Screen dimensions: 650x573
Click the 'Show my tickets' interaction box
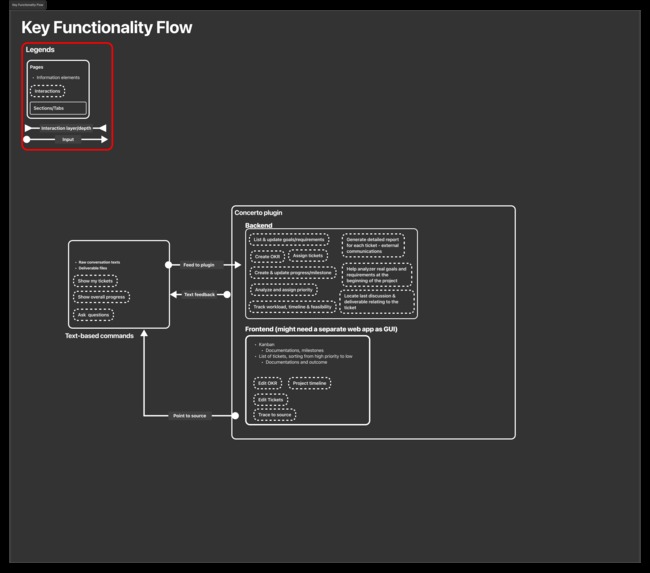pos(95,281)
